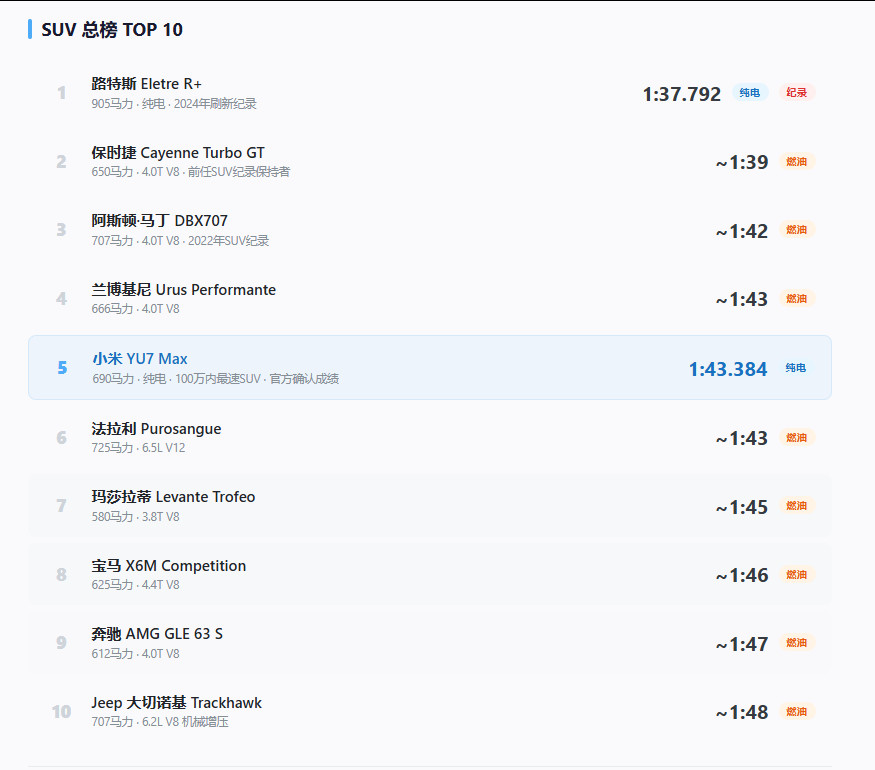
Task: Click the ~1:45 lap time
Action: pyautogui.click(x=742, y=508)
